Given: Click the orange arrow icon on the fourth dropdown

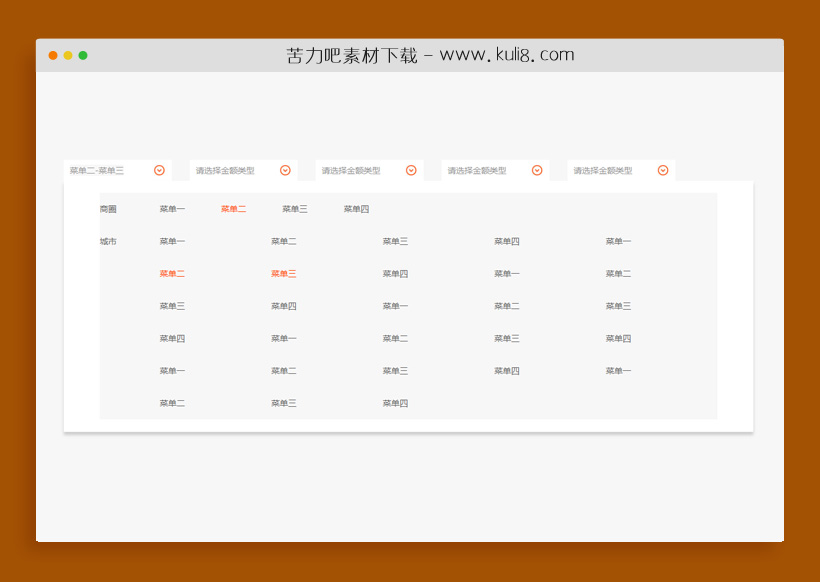Looking at the screenshot, I should point(537,170).
